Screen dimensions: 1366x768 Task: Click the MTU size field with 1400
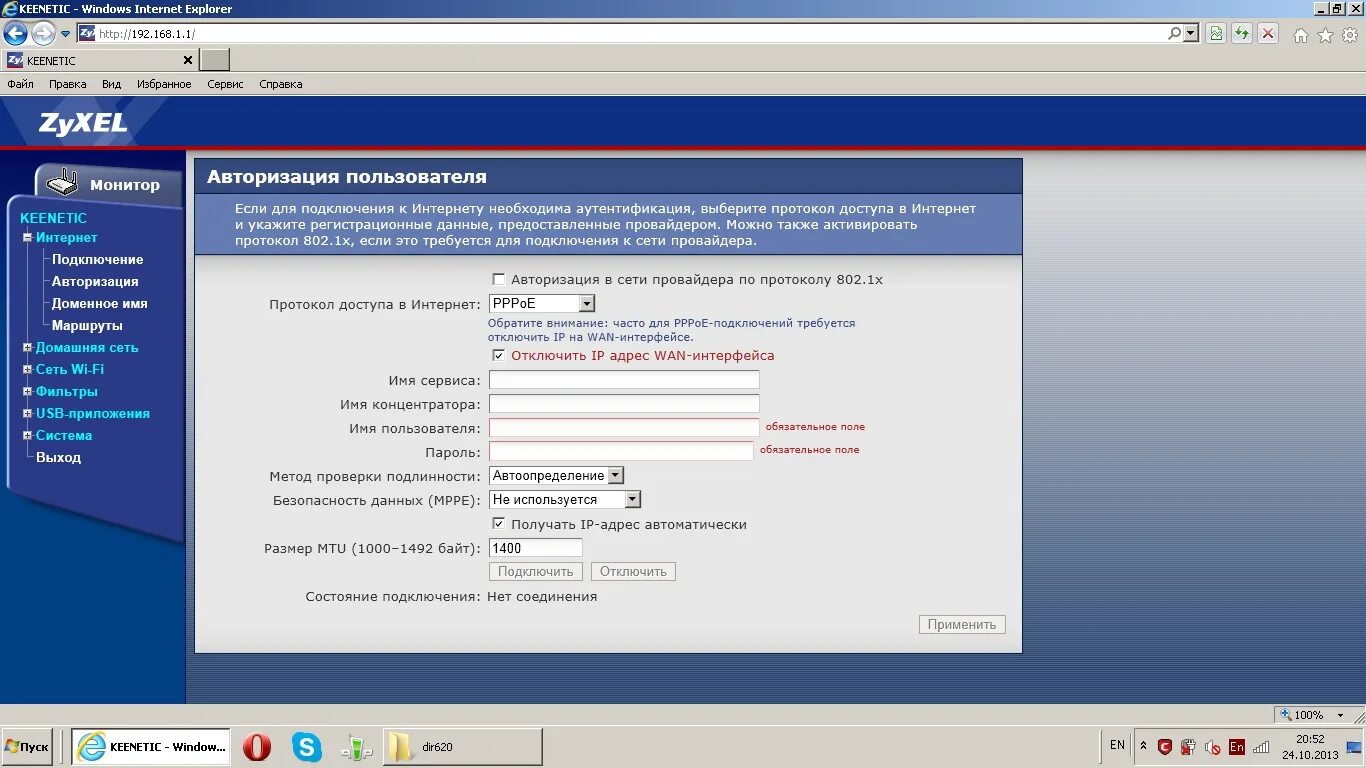tap(536, 548)
